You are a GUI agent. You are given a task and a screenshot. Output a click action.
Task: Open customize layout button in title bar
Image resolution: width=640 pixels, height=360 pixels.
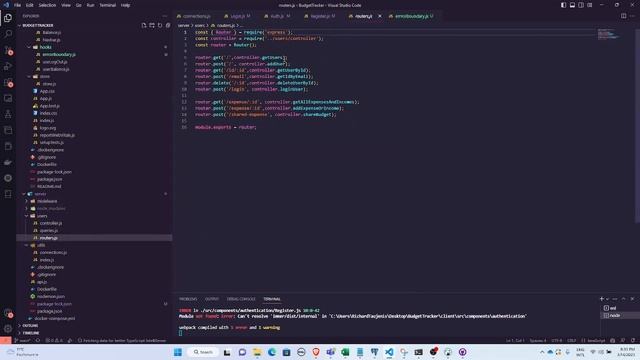tap(590, 5)
